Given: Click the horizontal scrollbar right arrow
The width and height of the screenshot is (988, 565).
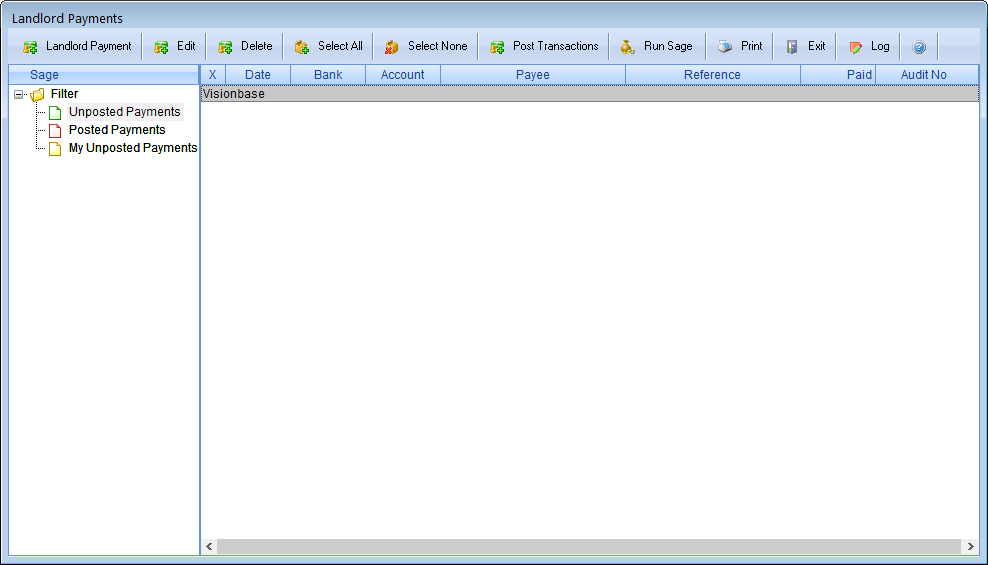Looking at the screenshot, I should coord(970,546).
